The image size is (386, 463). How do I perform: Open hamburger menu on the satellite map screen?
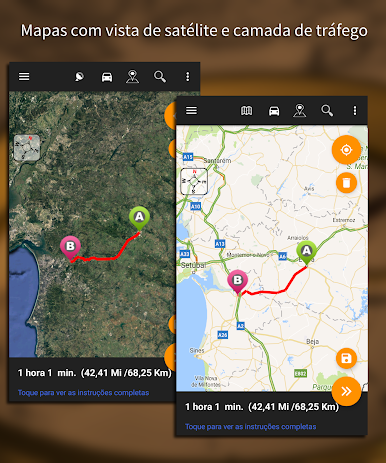coord(24,77)
